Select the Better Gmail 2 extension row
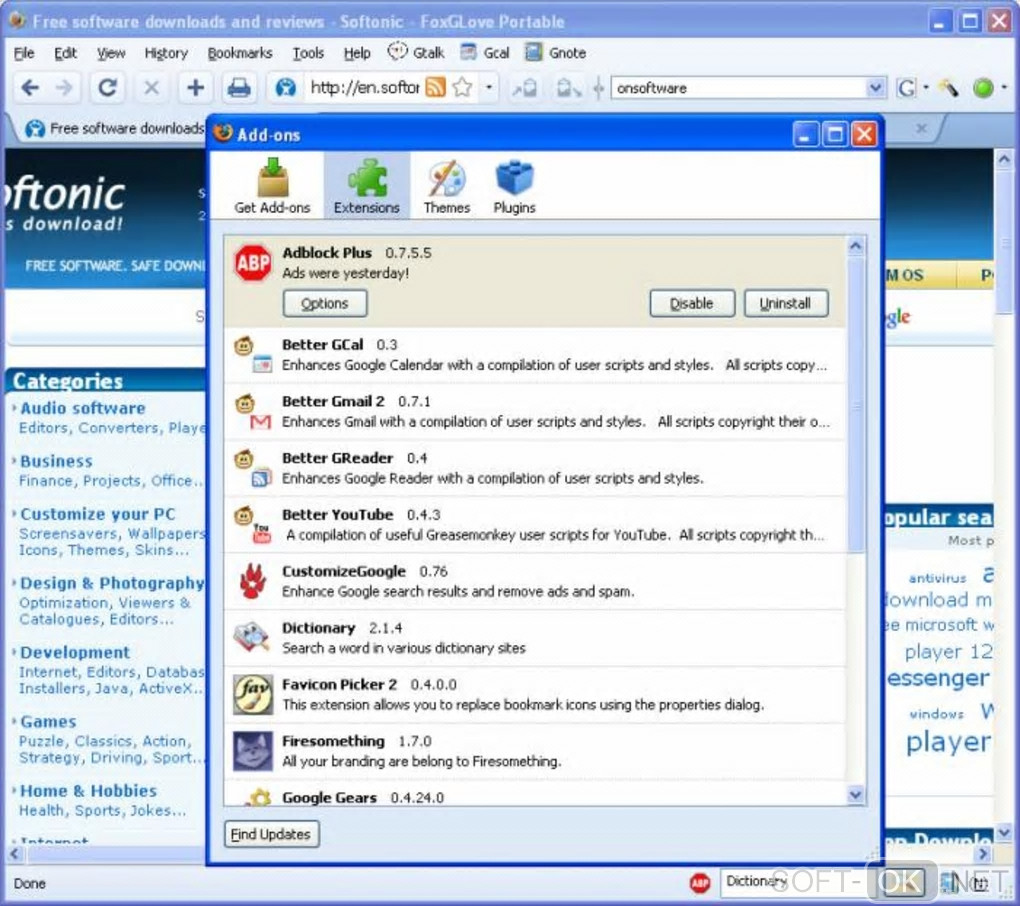 coord(535,412)
